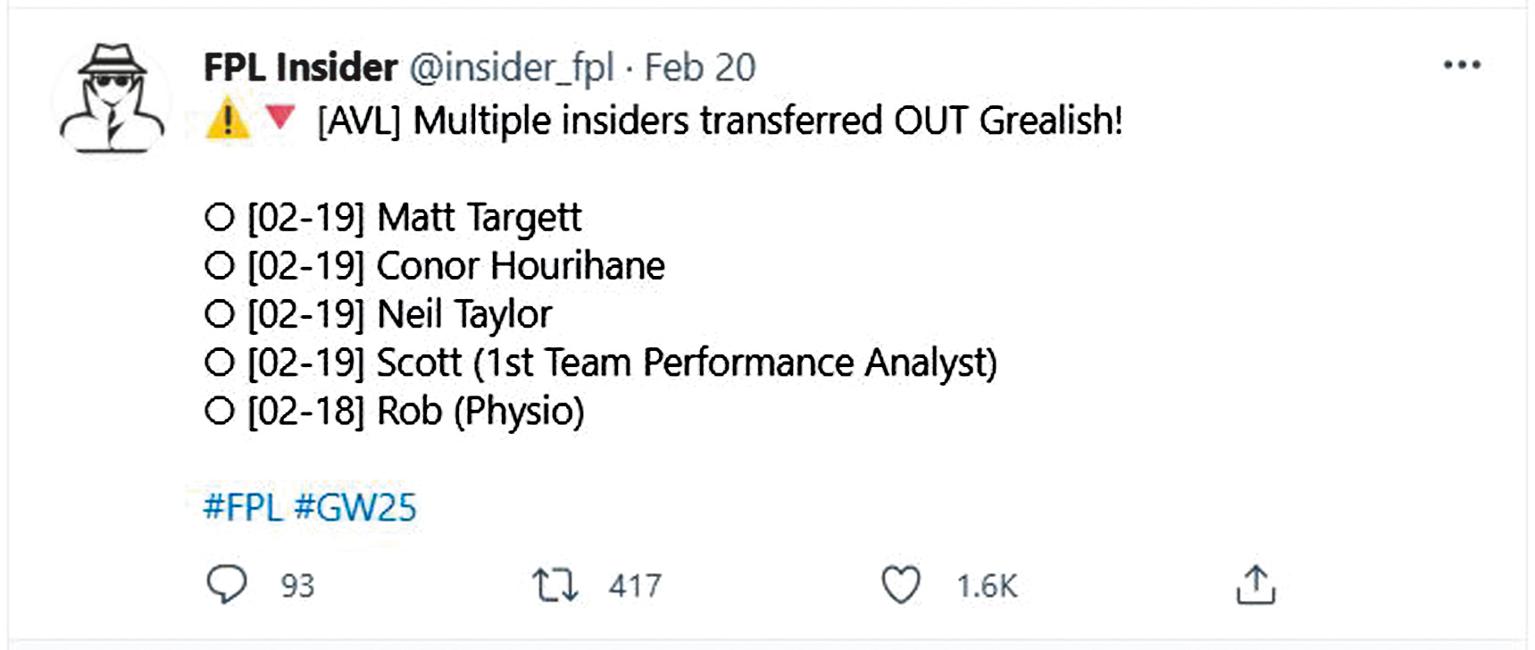The image size is (1535, 650).
Task: Click the FPL Insider display name
Action: [300, 68]
